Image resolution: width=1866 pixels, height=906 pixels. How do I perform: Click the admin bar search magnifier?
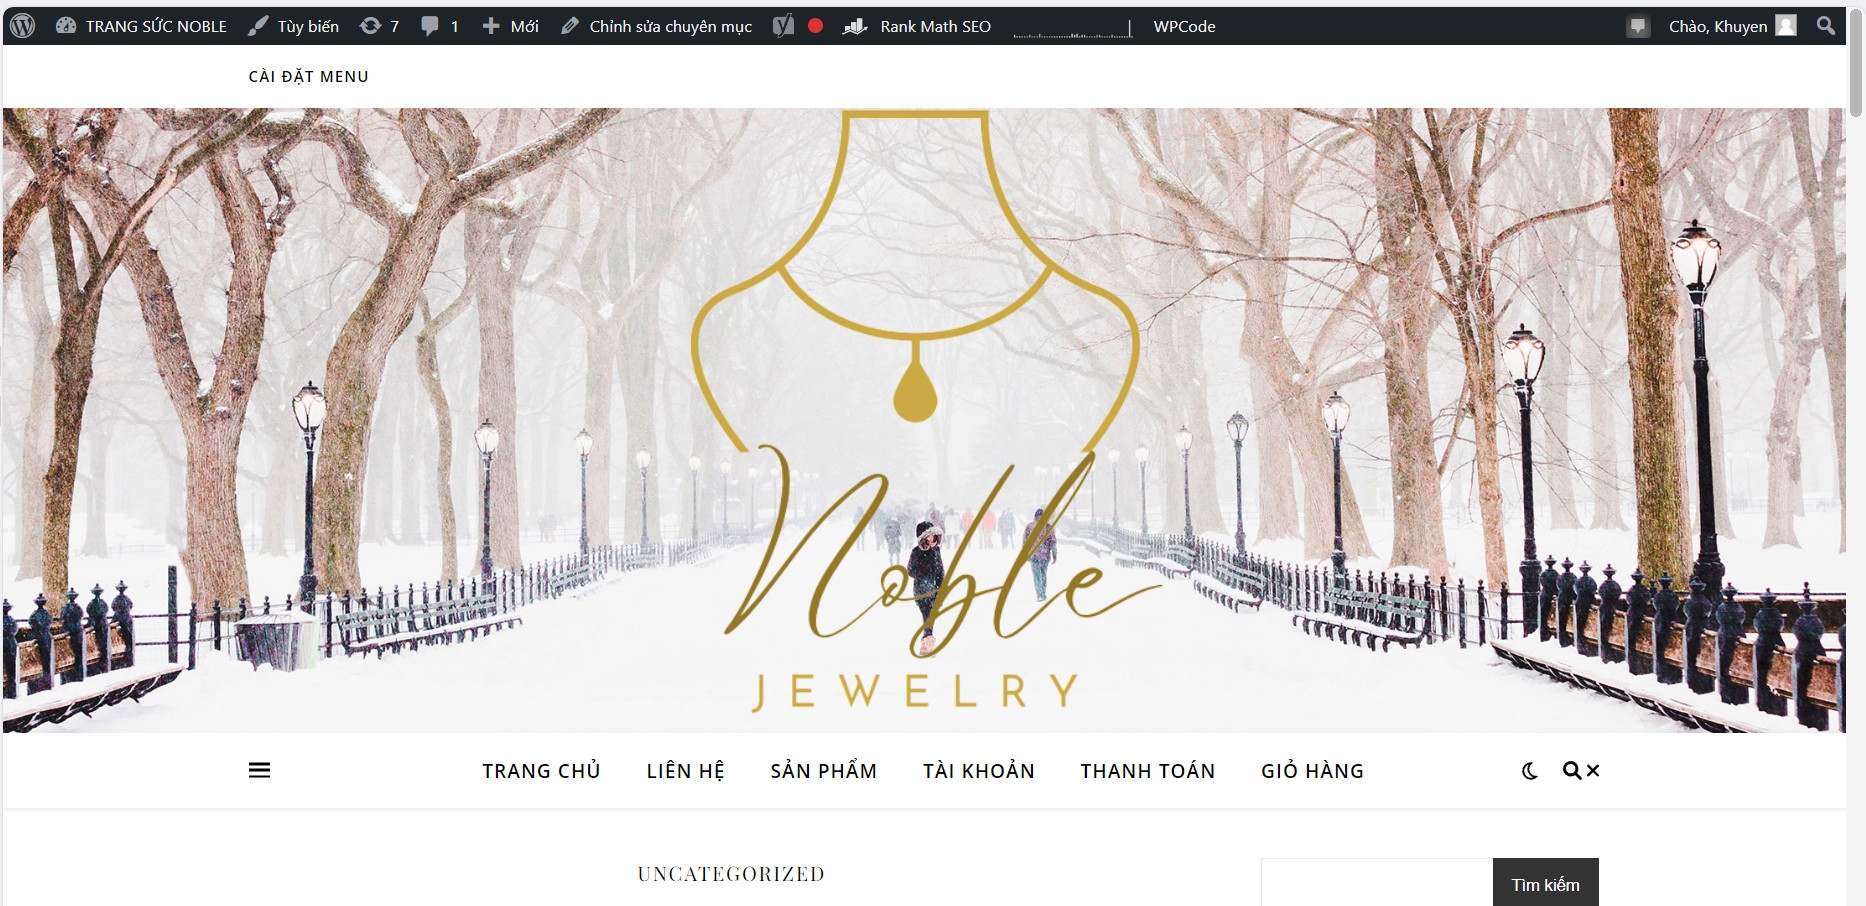[x=1826, y=26]
